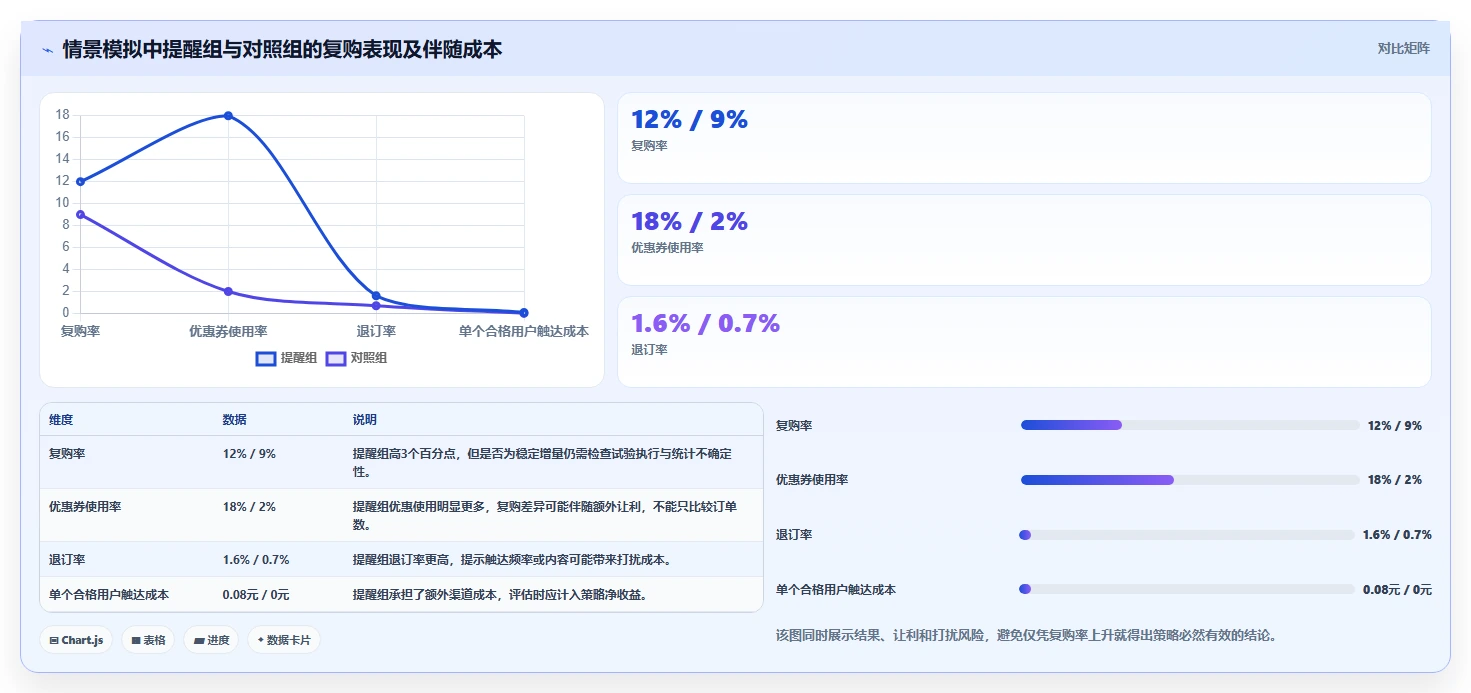Image resolution: width=1471 pixels, height=693 pixels.
Task: Click the 复购率 progress bar
Action: tap(1190, 425)
